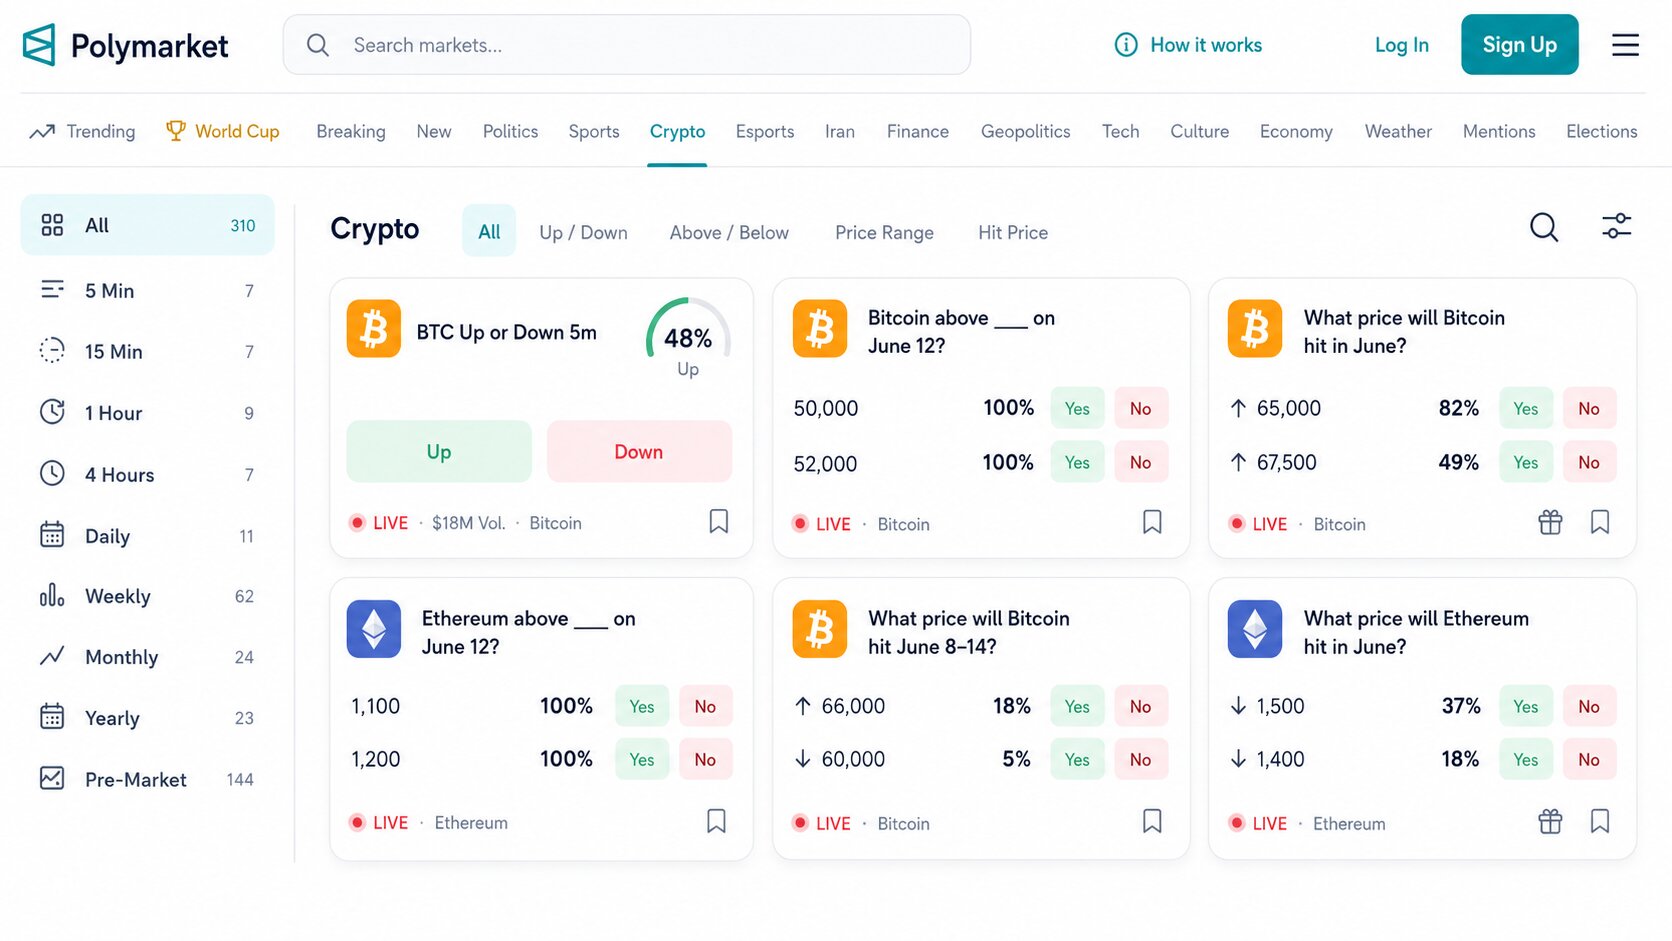Click gift icon on Bitcoin hit in June card
This screenshot has width=1672, height=941.
[1550, 522]
